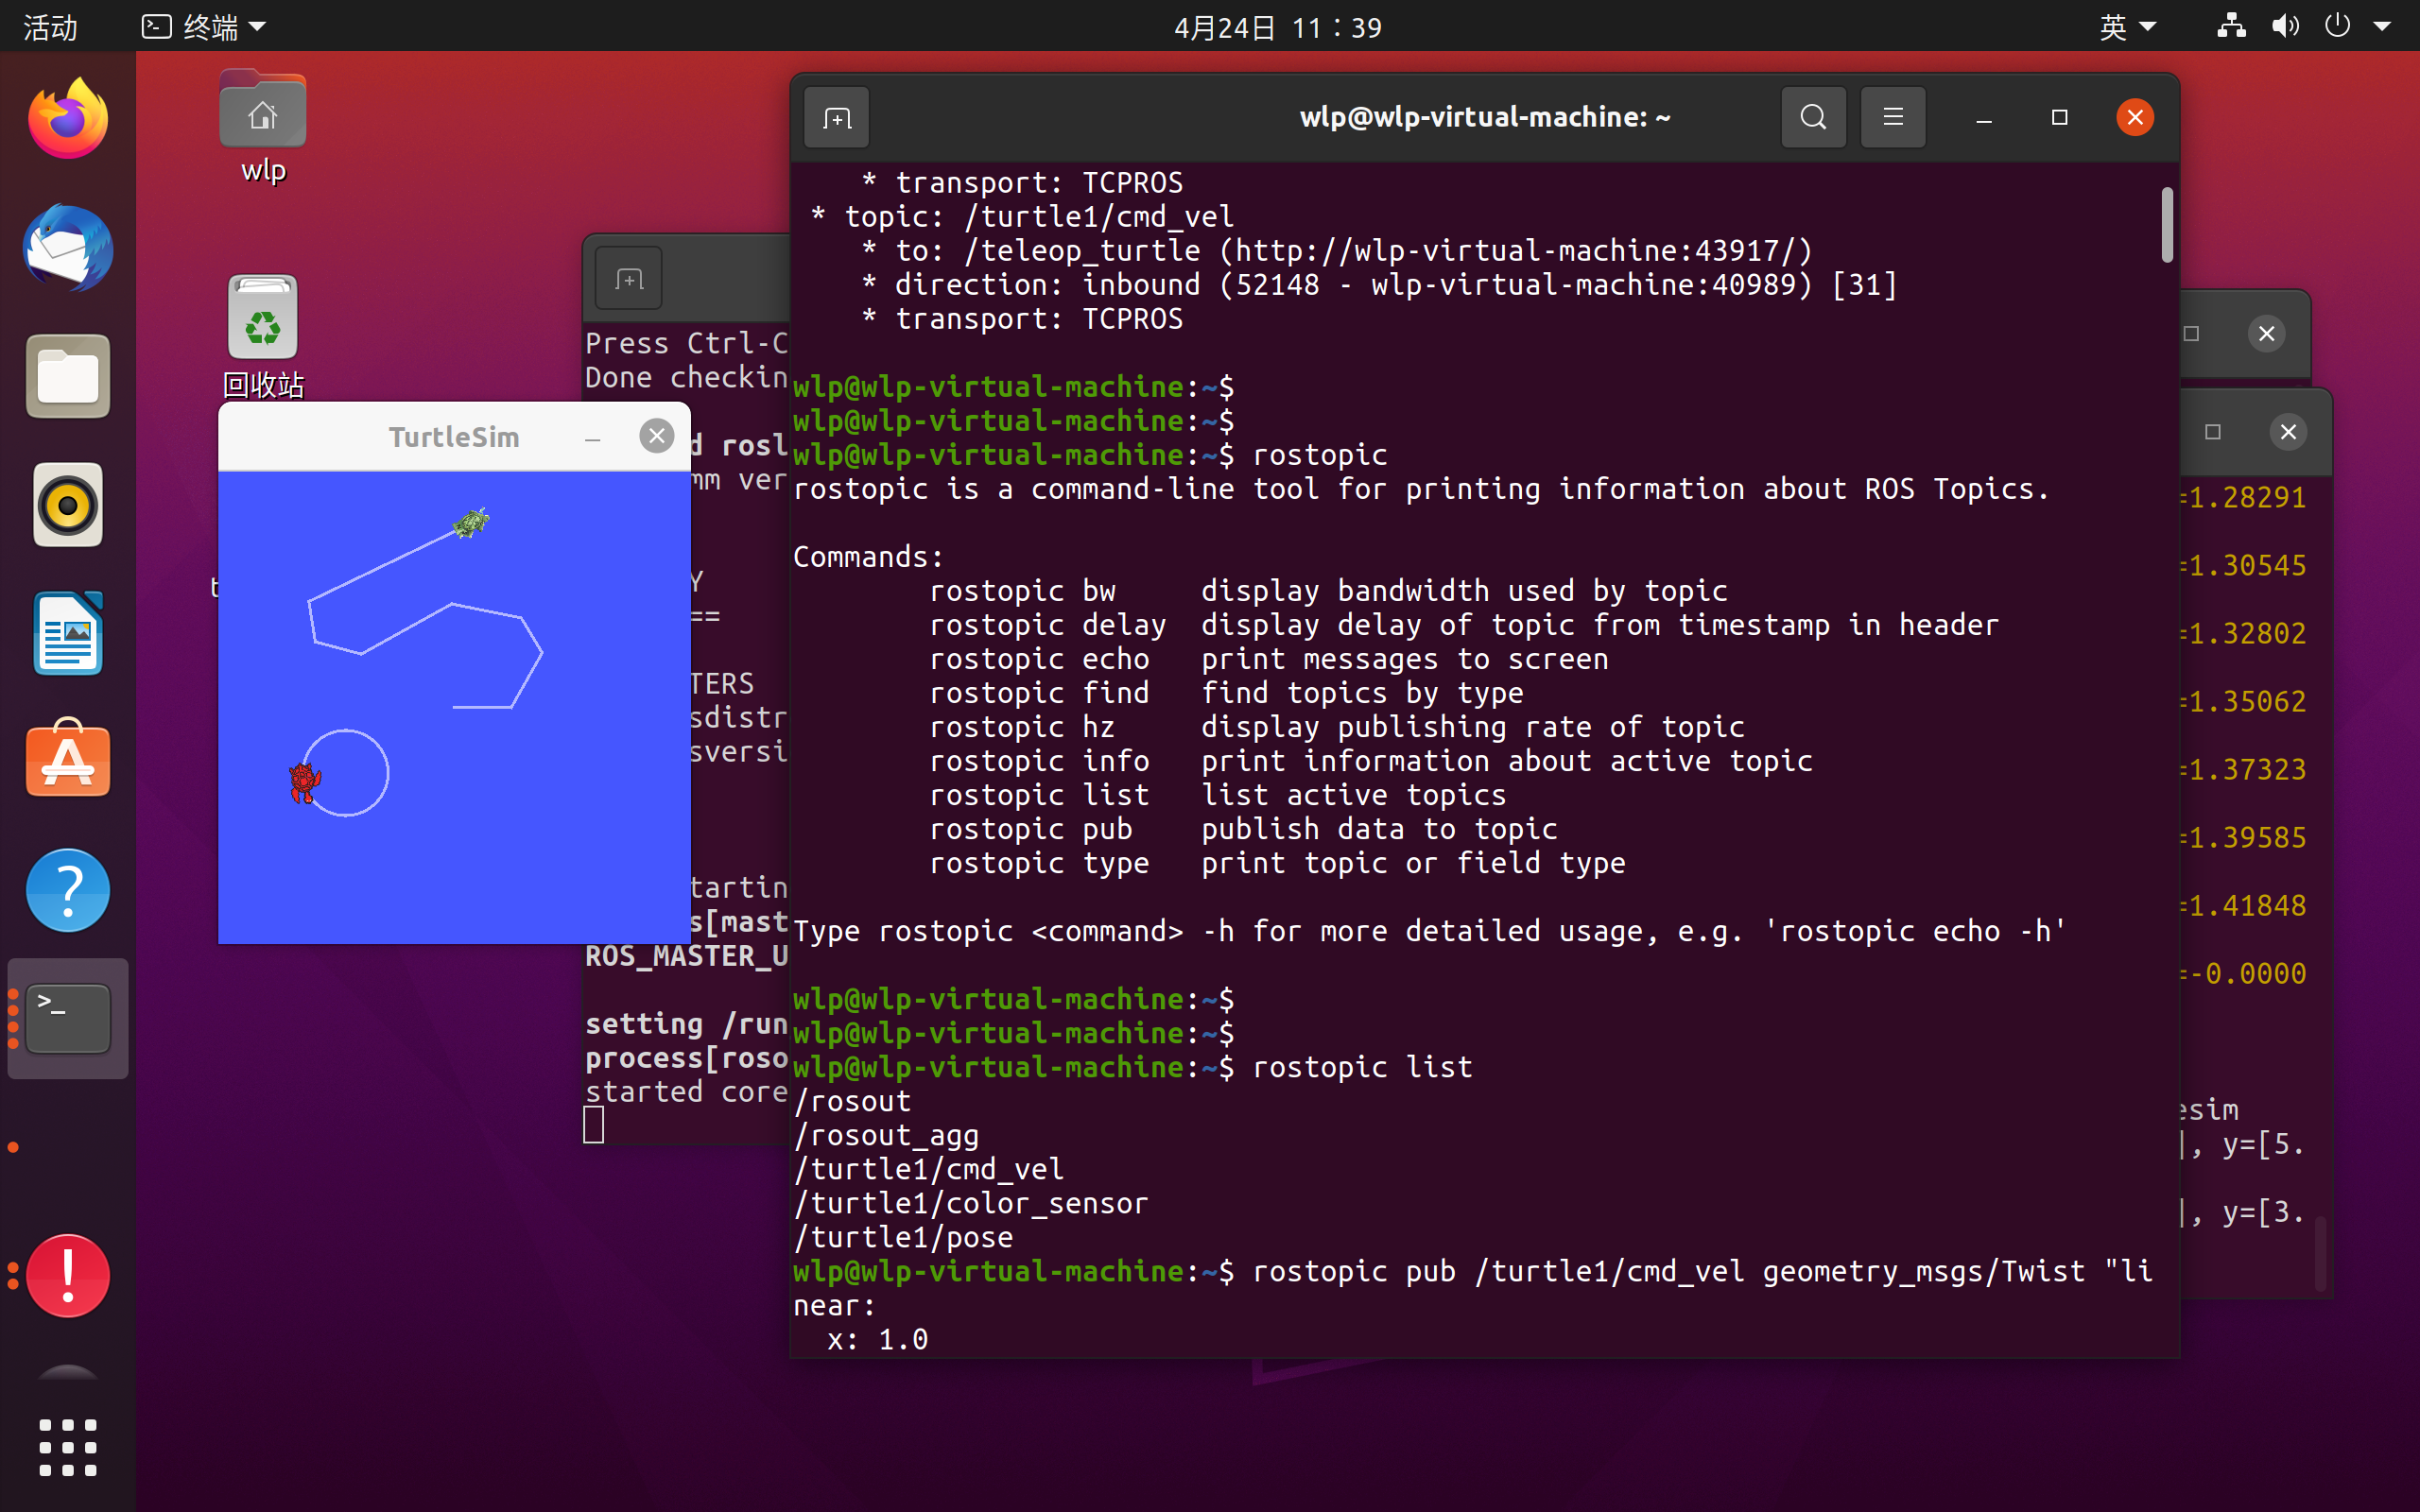
Task: Open the date and time calendar menu
Action: (1277, 27)
